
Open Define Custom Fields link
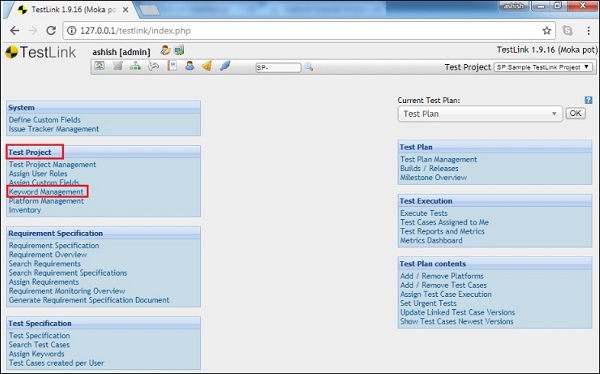(x=45, y=120)
